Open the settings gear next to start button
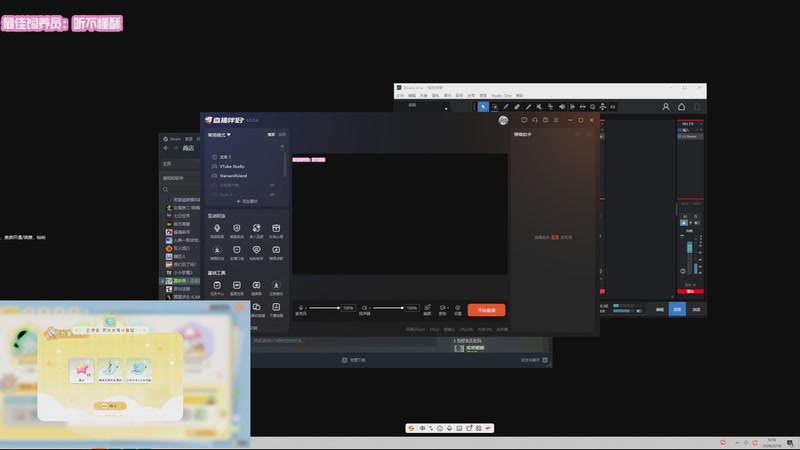This screenshot has width=800, height=450. (458, 308)
